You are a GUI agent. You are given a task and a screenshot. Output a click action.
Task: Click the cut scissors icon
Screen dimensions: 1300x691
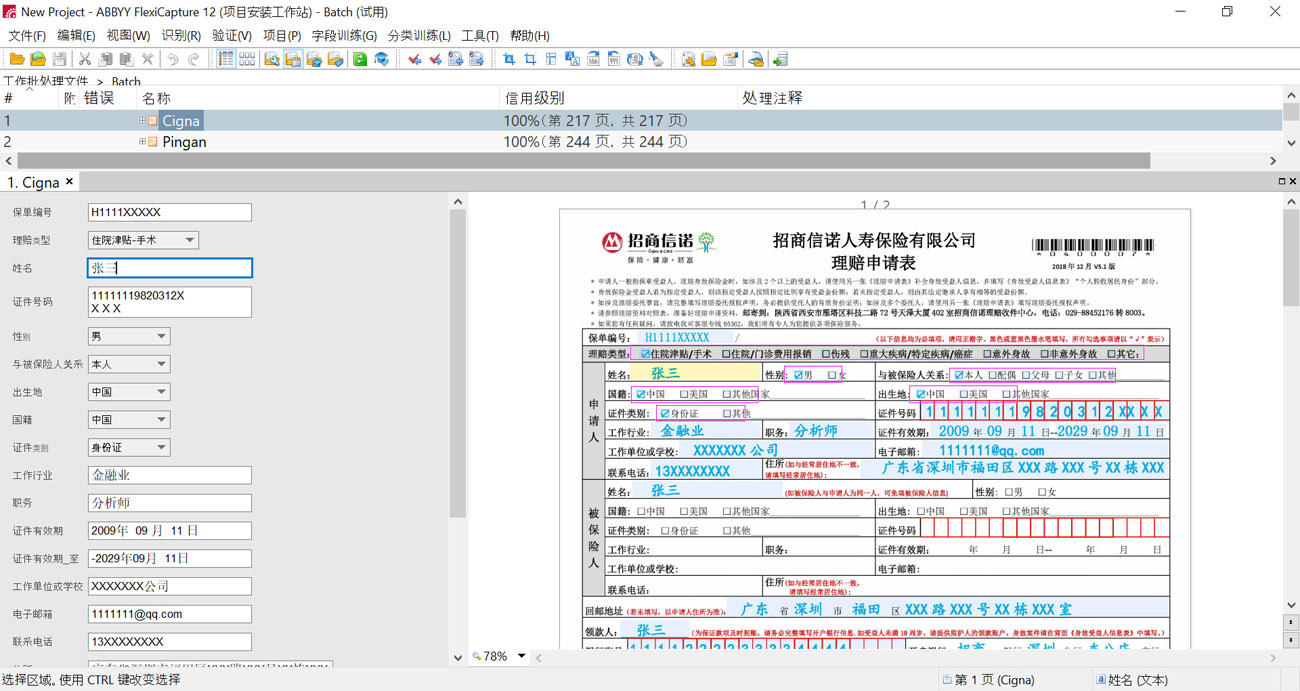[x=85, y=60]
